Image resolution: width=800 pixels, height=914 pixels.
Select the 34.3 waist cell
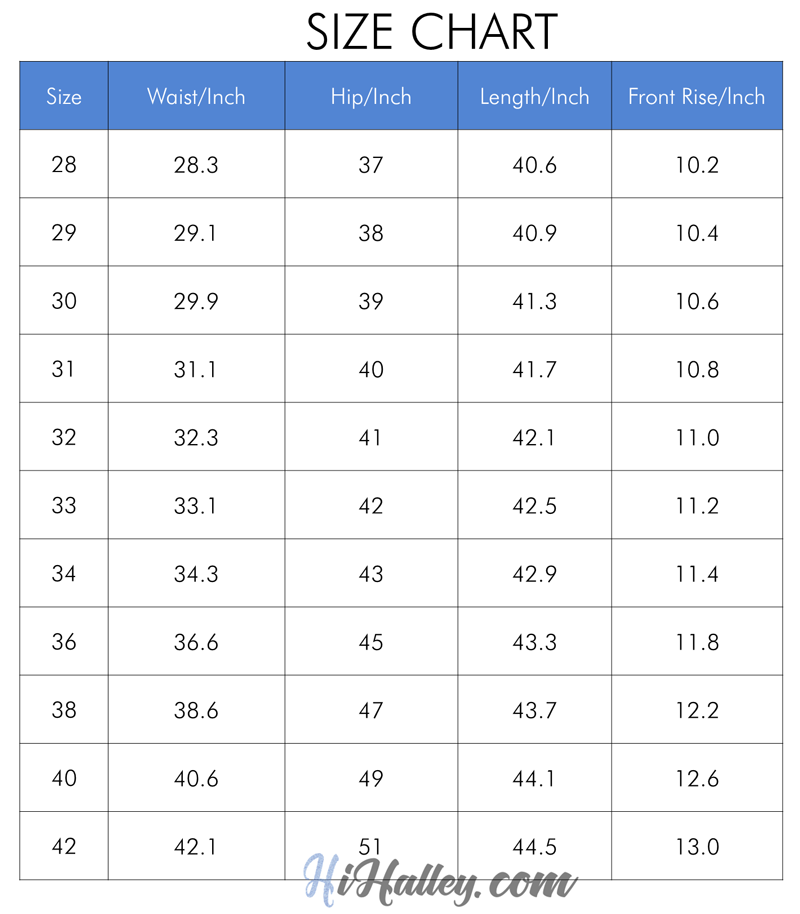[x=196, y=574]
